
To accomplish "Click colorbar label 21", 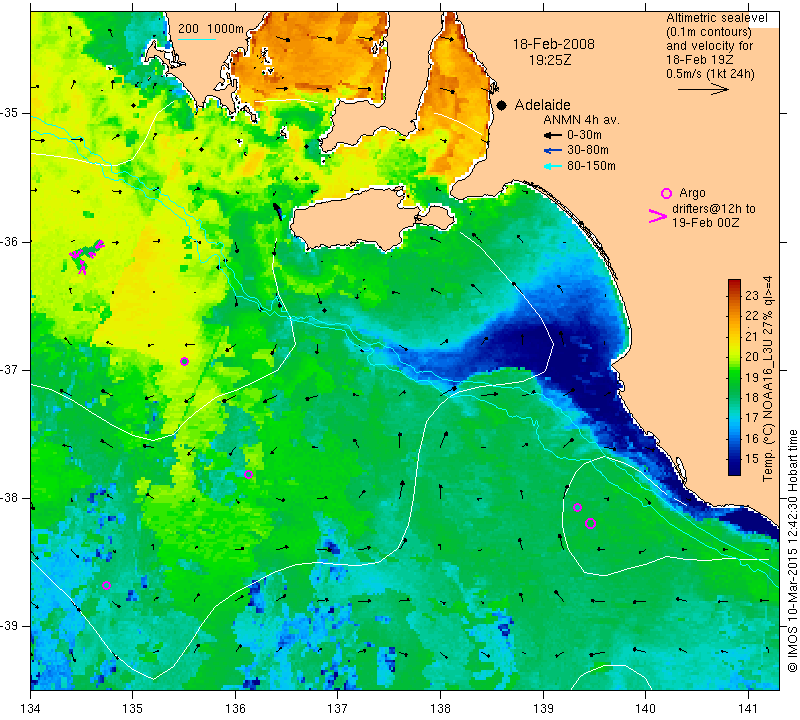I will pos(752,336).
